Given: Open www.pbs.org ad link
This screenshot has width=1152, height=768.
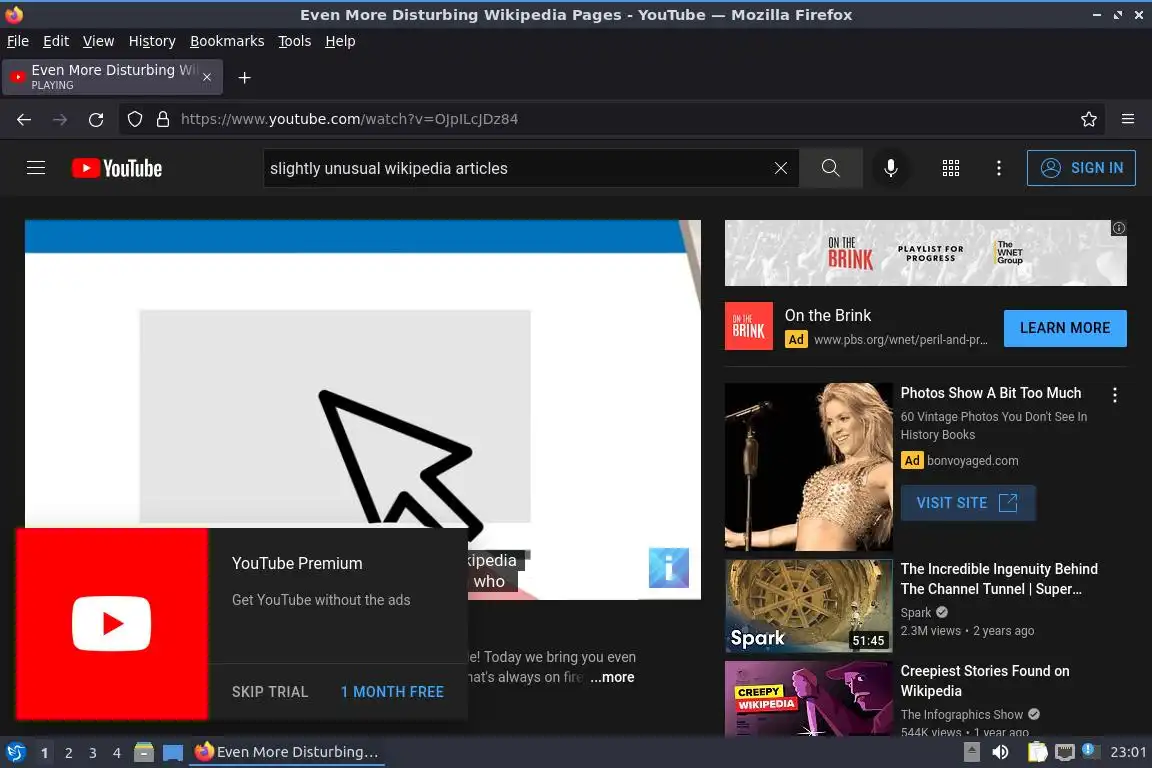Looking at the screenshot, I should coord(900,340).
